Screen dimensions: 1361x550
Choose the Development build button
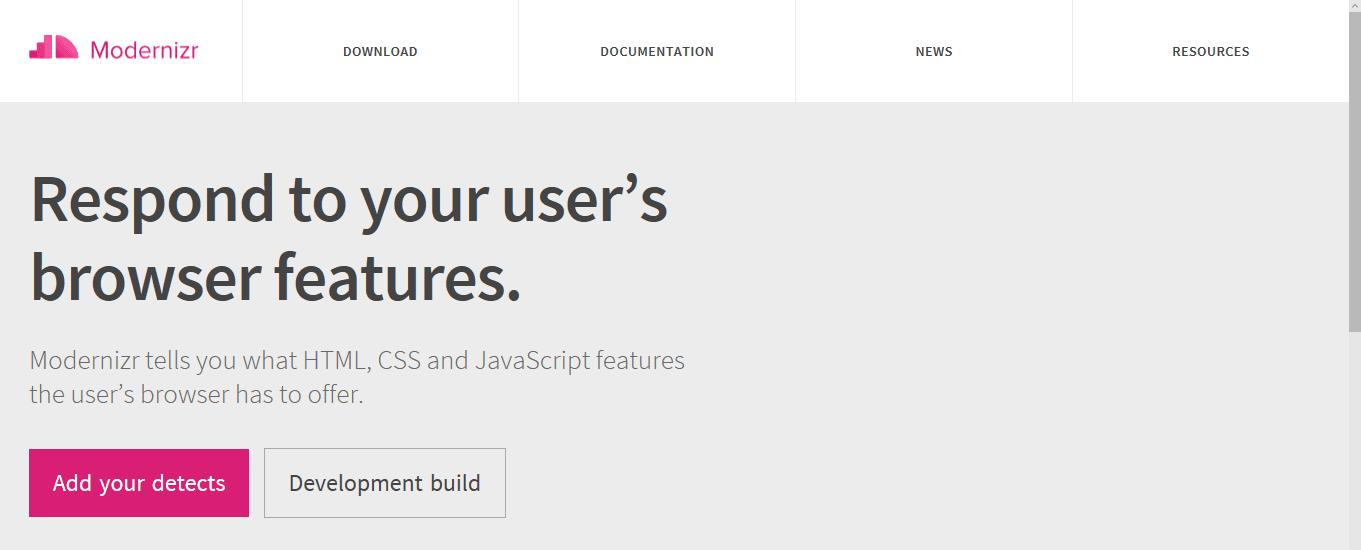coord(385,483)
